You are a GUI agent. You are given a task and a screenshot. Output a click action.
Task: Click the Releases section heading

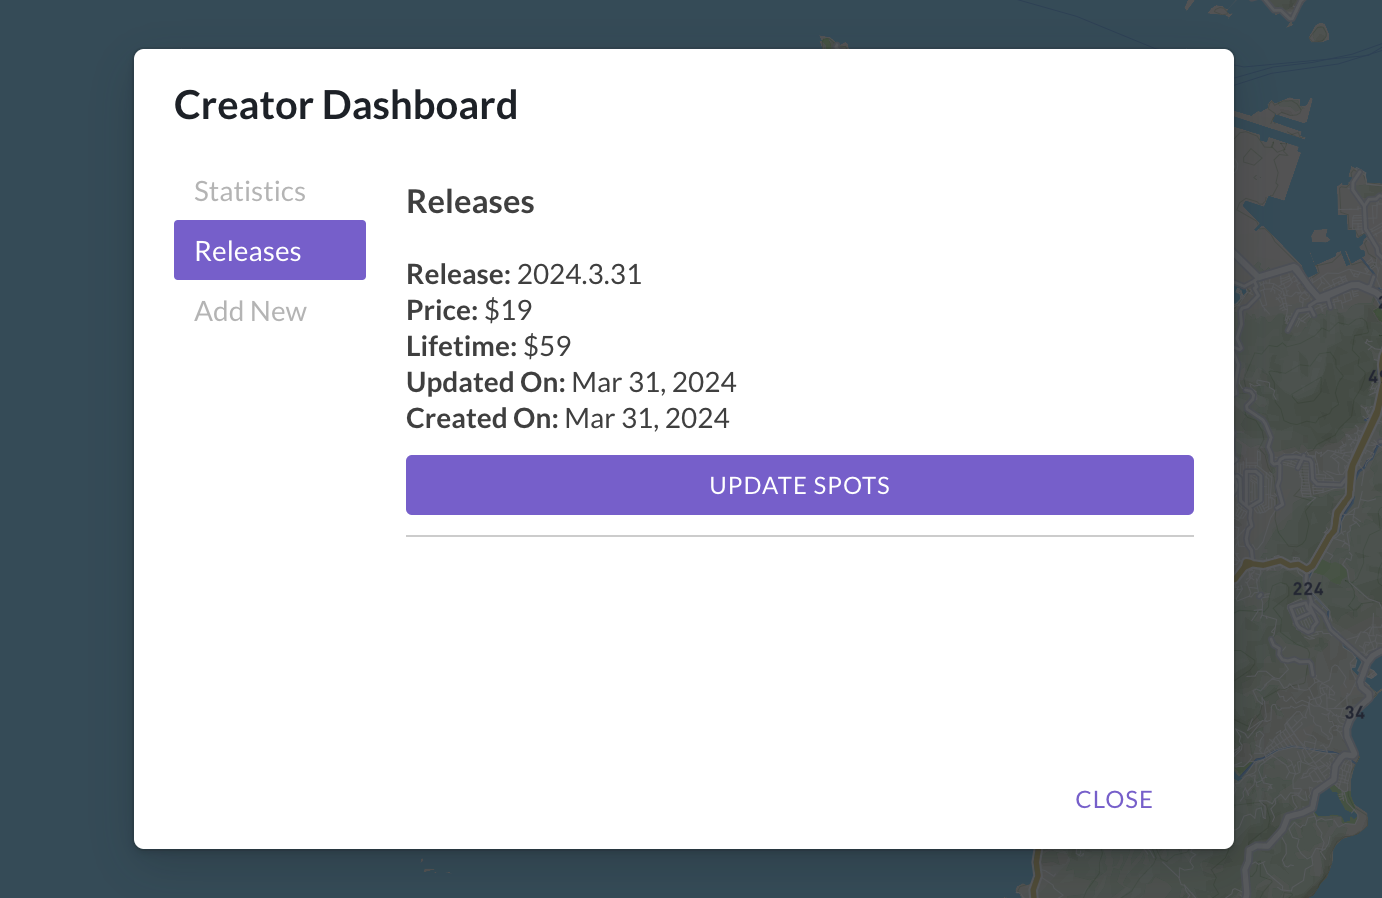pos(470,202)
